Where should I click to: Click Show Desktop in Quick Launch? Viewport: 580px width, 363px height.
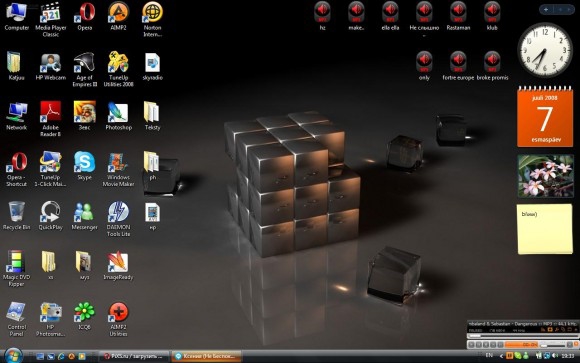[40, 356]
